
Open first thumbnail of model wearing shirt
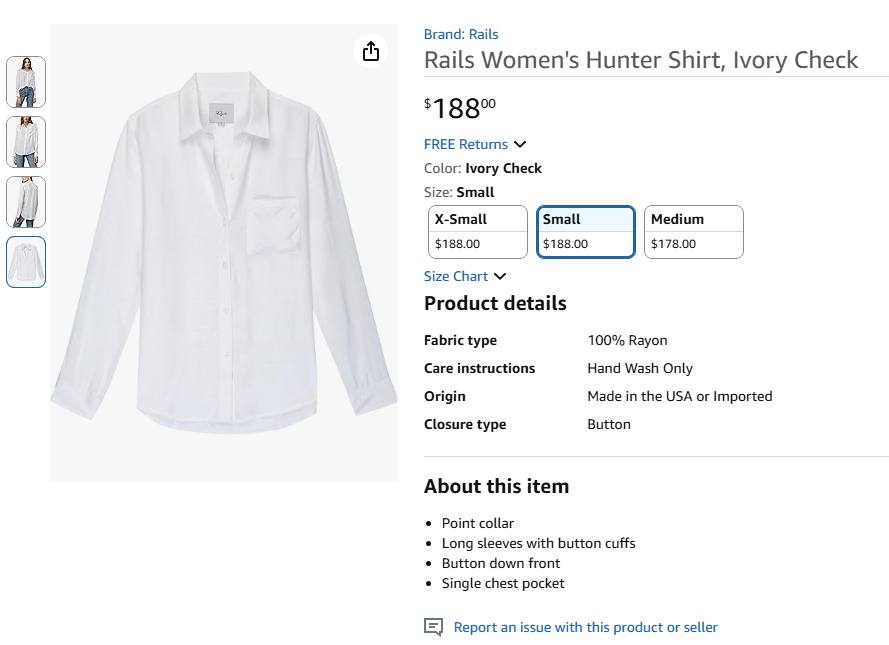pos(26,82)
